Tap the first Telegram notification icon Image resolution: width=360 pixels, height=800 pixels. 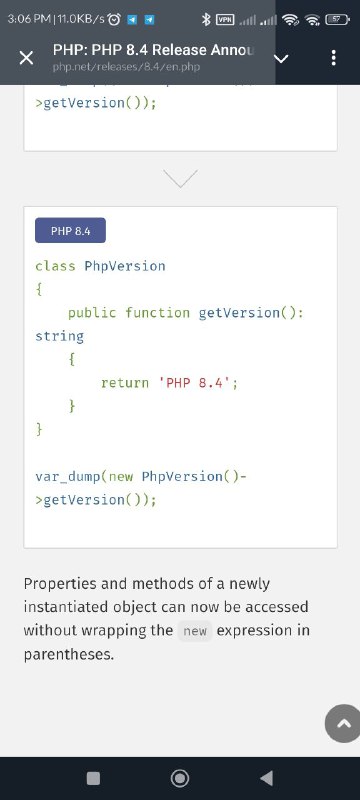tap(131, 20)
